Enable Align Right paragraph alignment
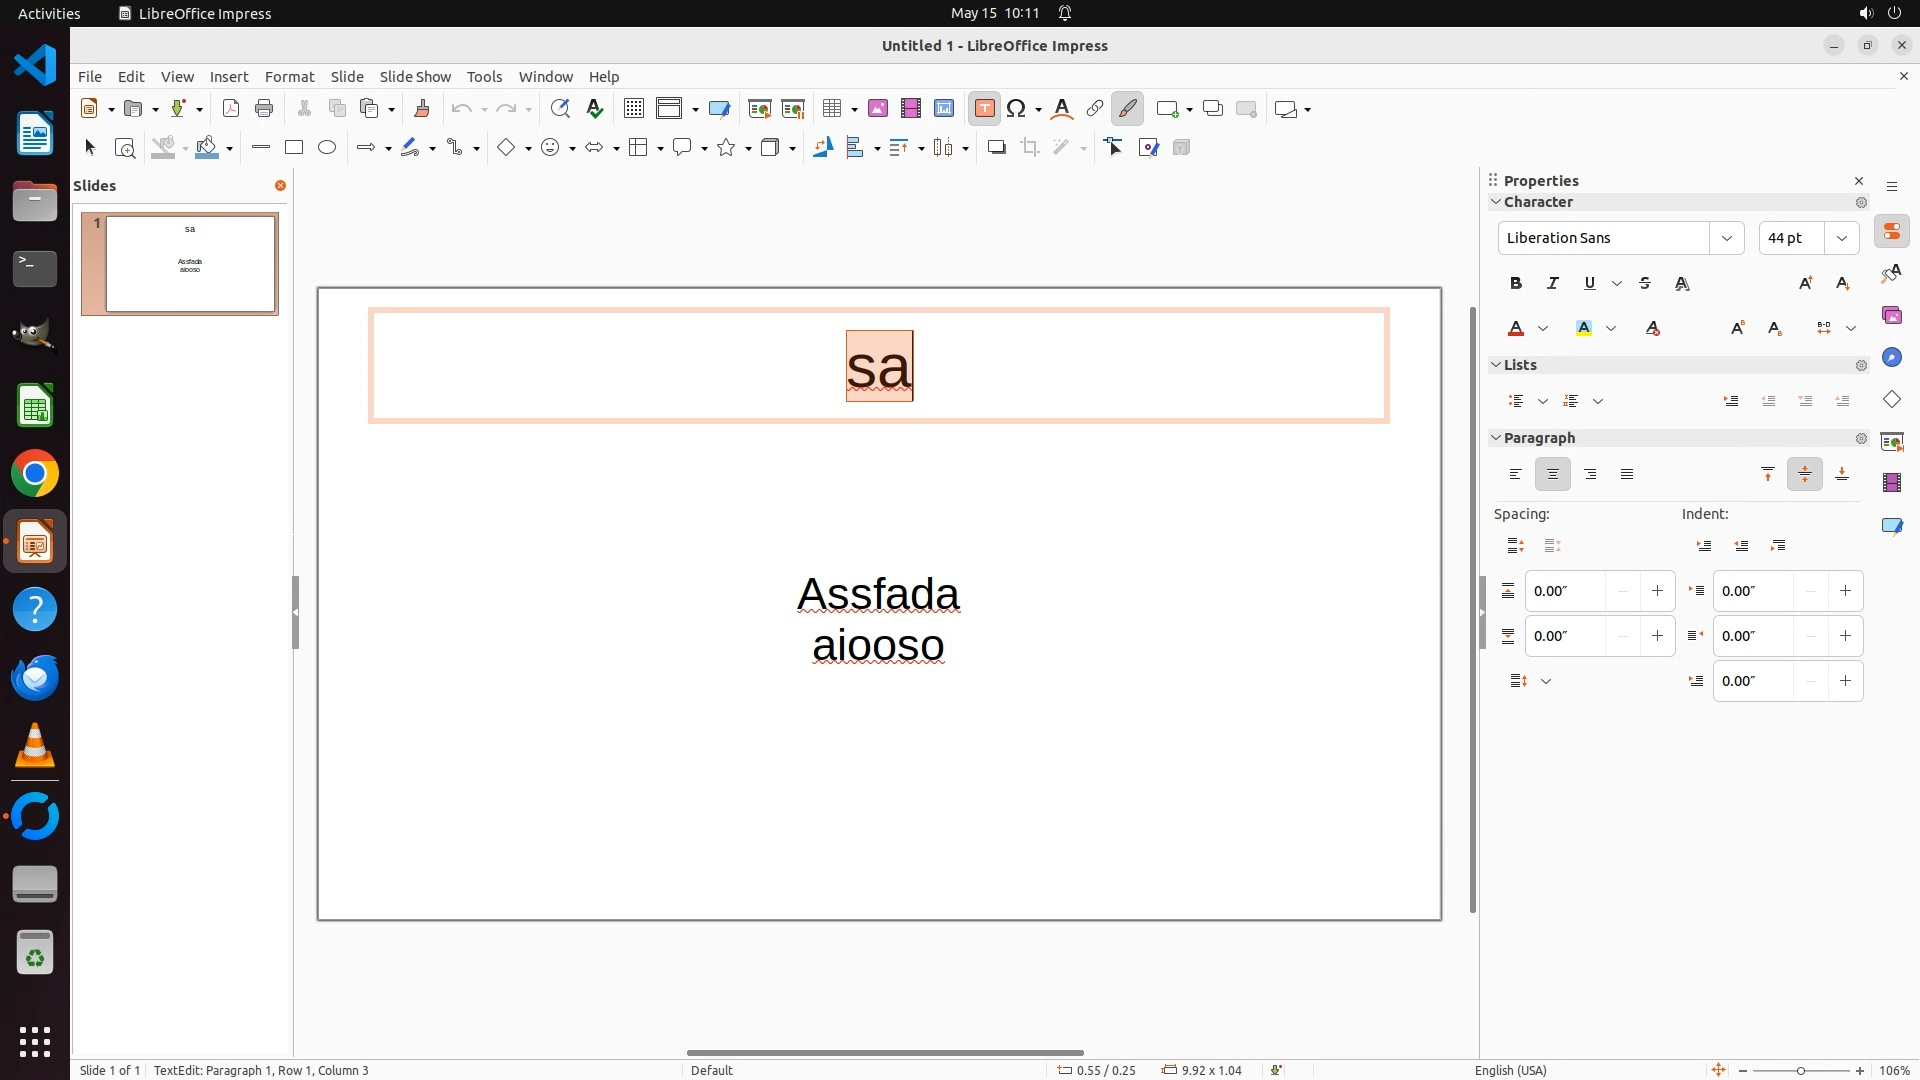 (x=1590, y=475)
